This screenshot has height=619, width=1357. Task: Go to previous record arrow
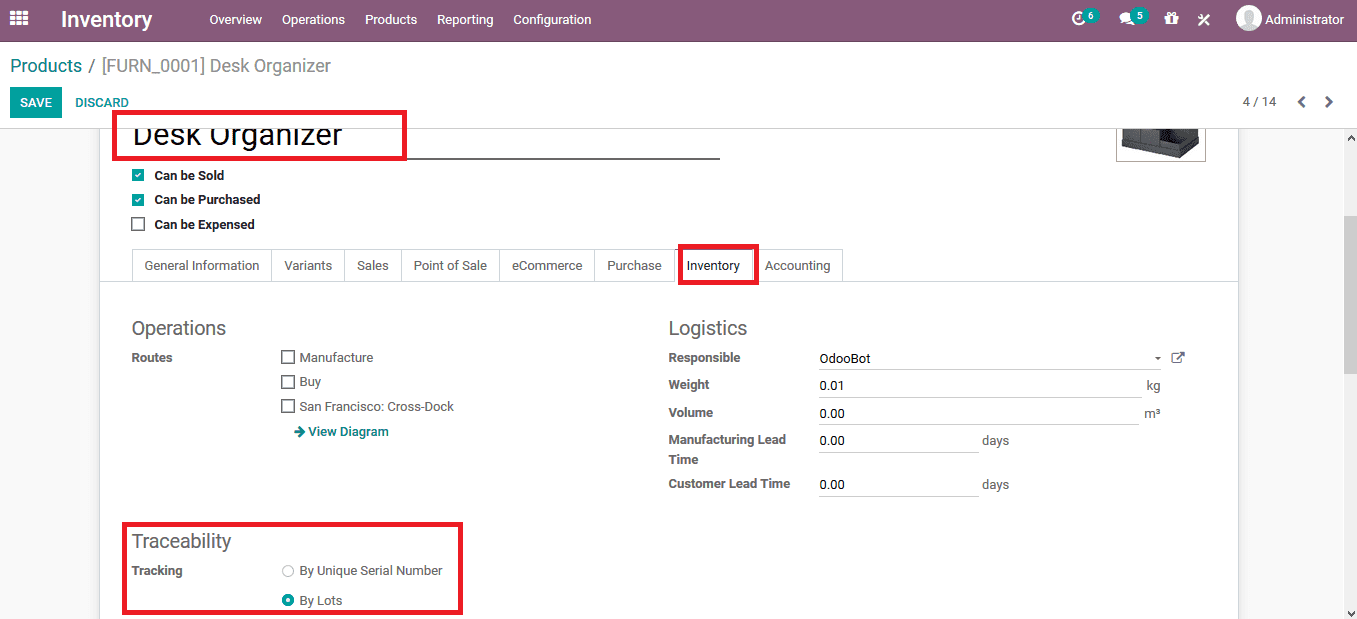1302,102
